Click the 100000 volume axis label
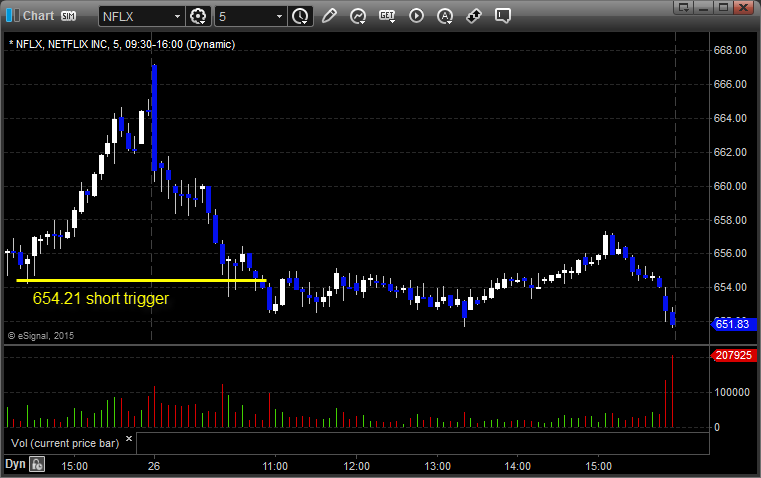761x478 pixels. click(732, 392)
